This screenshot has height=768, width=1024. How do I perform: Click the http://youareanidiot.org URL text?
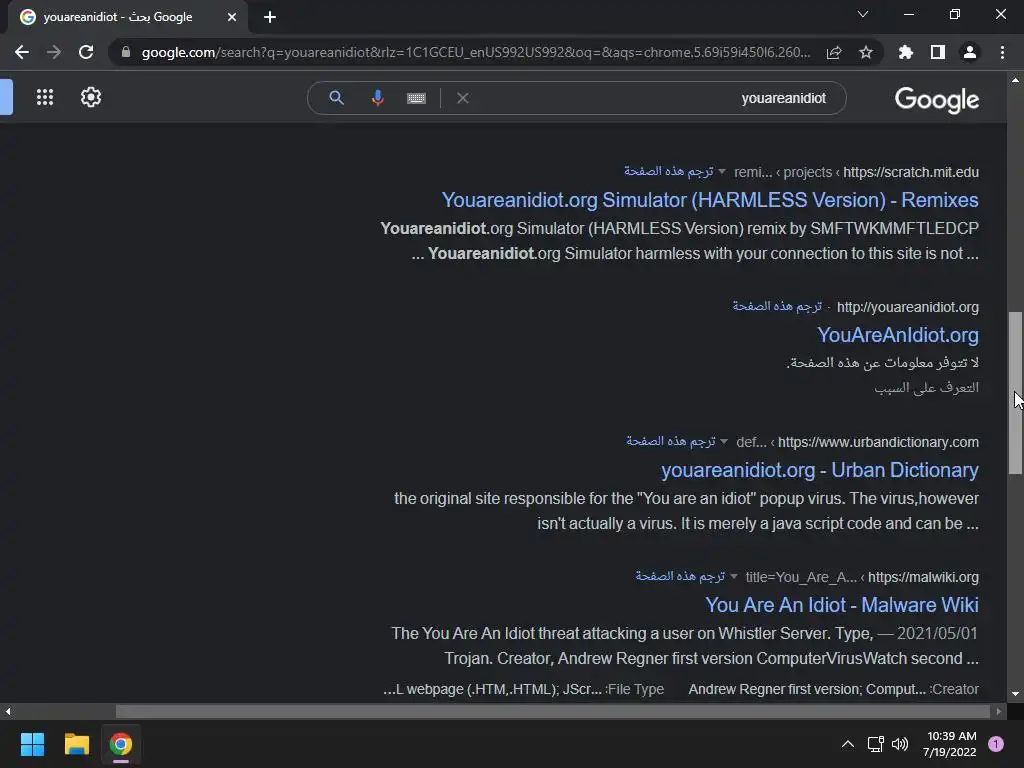point(908,307)
